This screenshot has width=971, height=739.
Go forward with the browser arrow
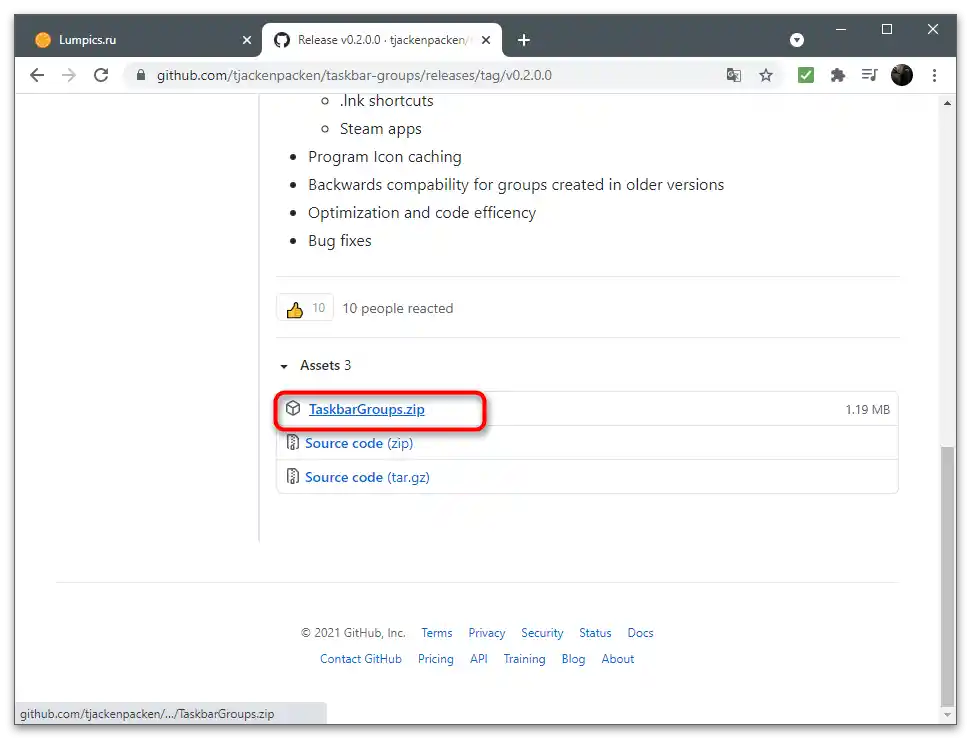(69, 76)
